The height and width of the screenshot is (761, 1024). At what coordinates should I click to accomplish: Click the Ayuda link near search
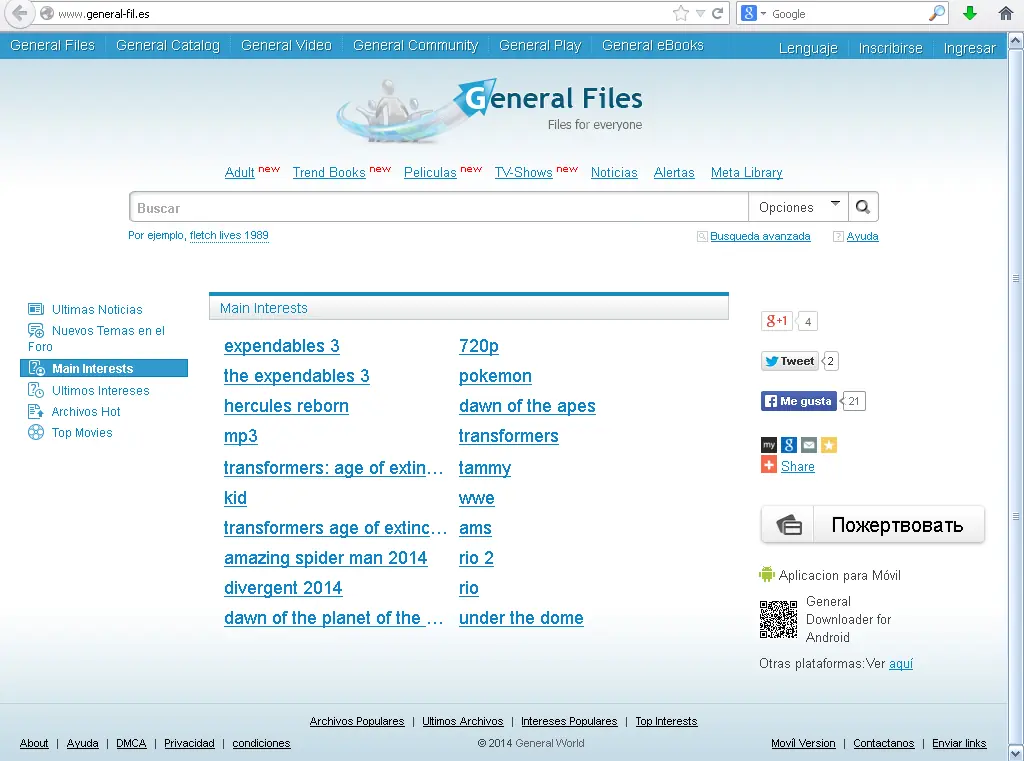pos(862,236)
